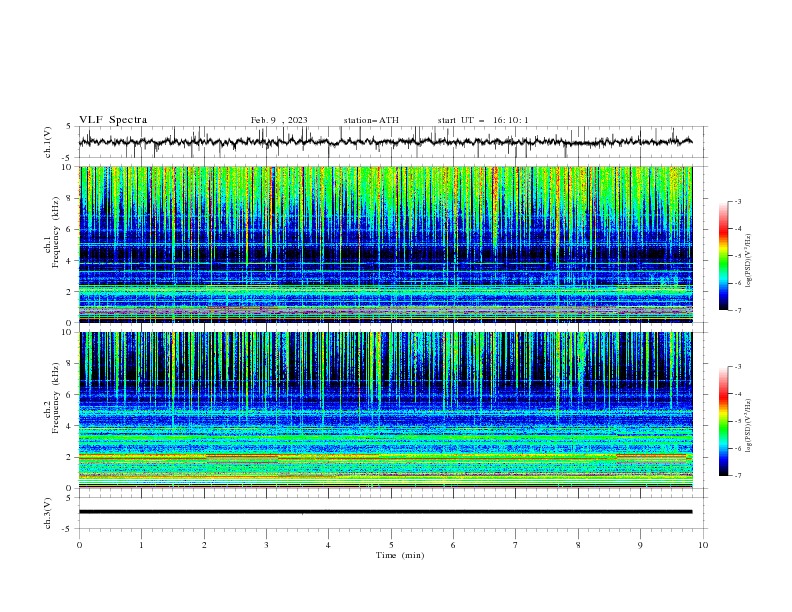Viewport: 792px width, 612px height.
Task: Click the time axis tick label "1"
Action: [141, 545]
